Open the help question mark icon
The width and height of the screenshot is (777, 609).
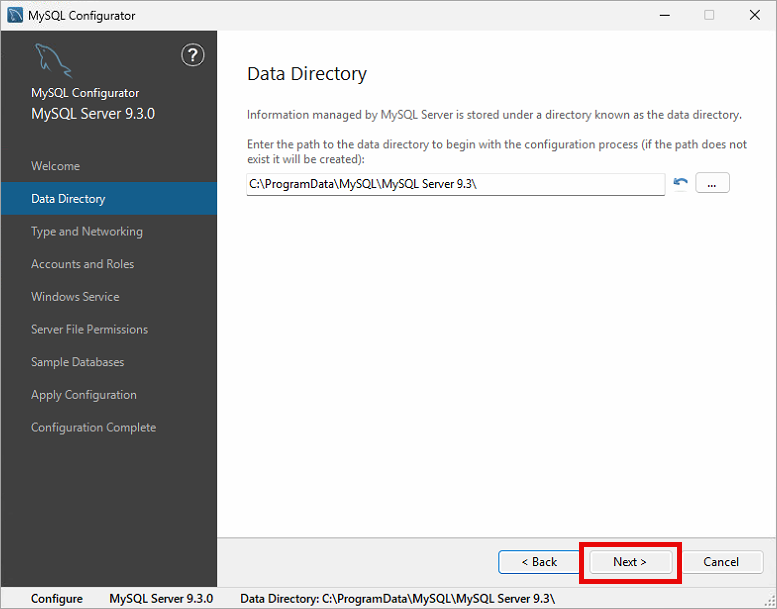(x=193, y=55)
